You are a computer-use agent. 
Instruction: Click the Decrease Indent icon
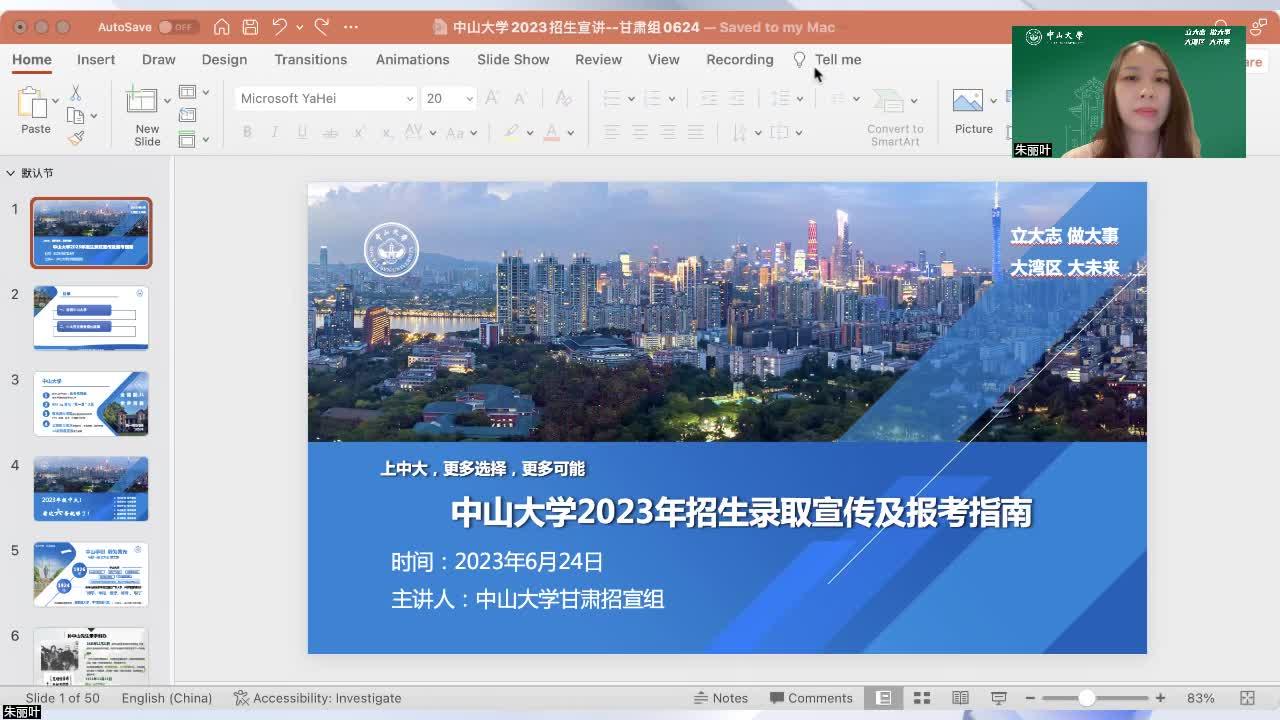(x=709, y=98)
